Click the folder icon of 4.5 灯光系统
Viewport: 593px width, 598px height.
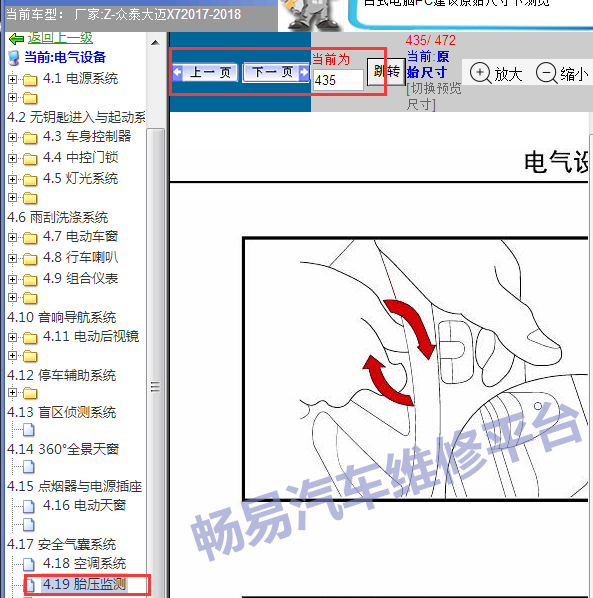pos(30,179)
